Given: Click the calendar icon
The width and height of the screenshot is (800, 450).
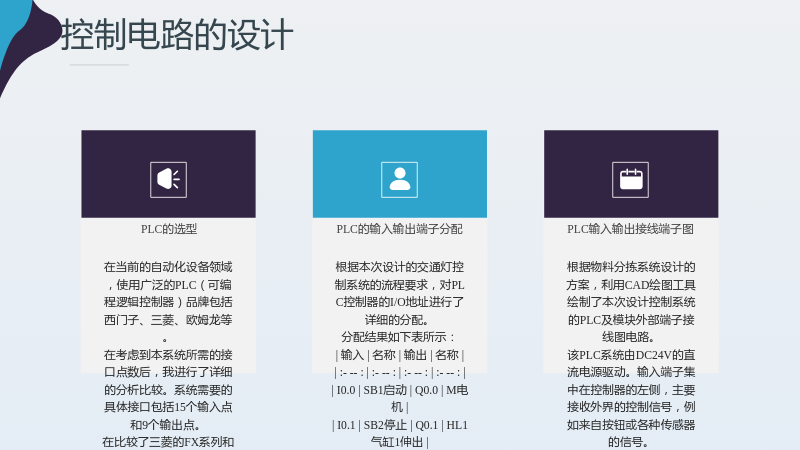Looking at the screenshot, I should click(631, 180).
